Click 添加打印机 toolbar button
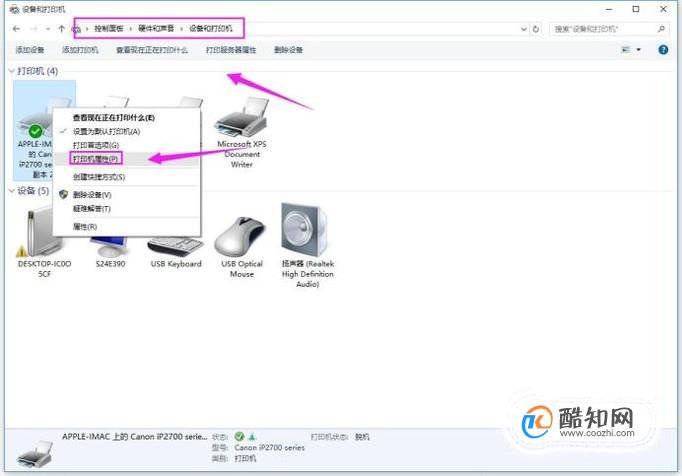The width and height of the screenshot is (682, 476). 80,50
